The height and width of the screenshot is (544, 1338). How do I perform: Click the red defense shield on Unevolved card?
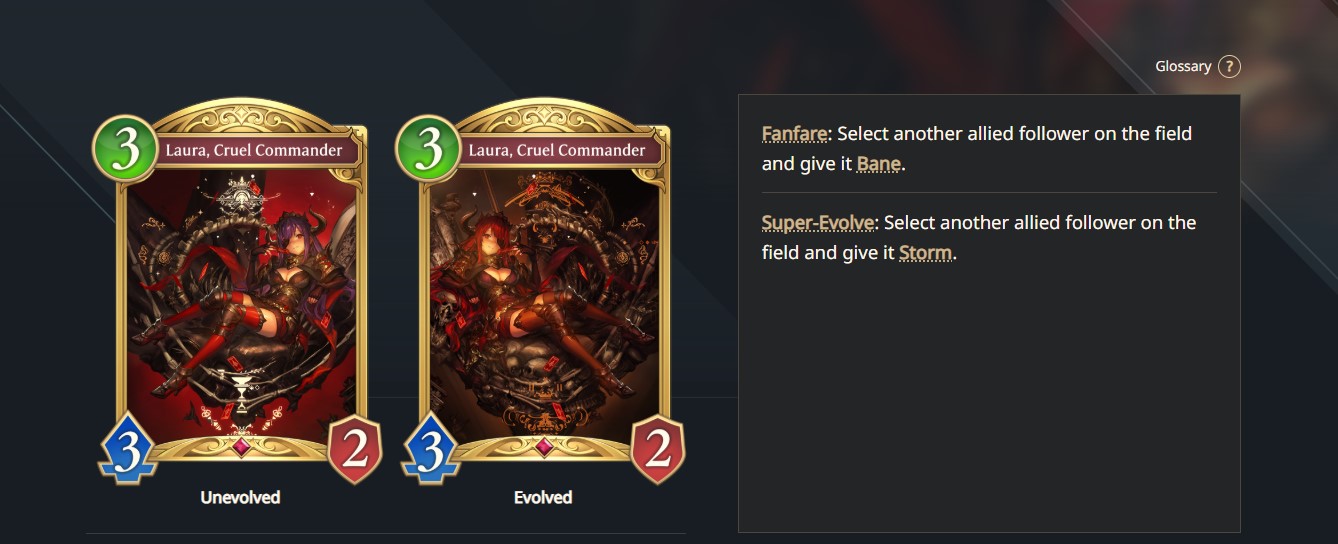355,450
